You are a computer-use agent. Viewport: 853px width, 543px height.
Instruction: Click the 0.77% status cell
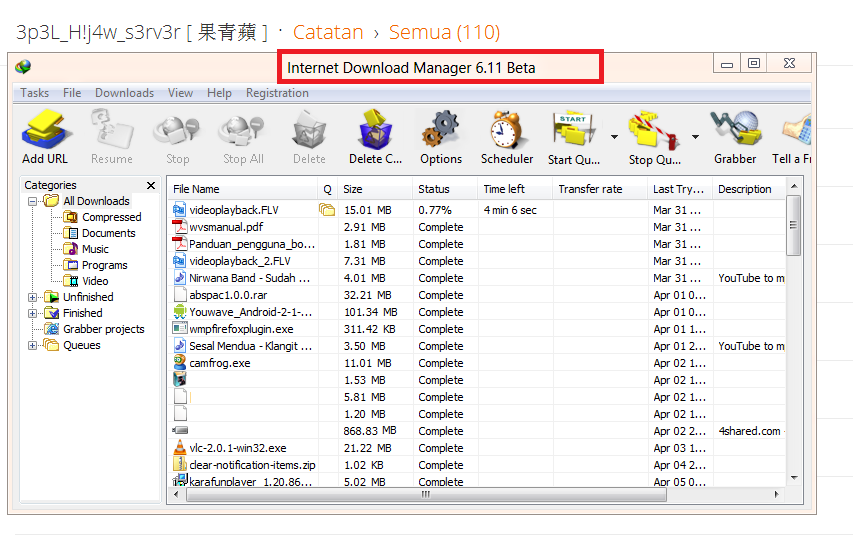click(x=435, y=210)
